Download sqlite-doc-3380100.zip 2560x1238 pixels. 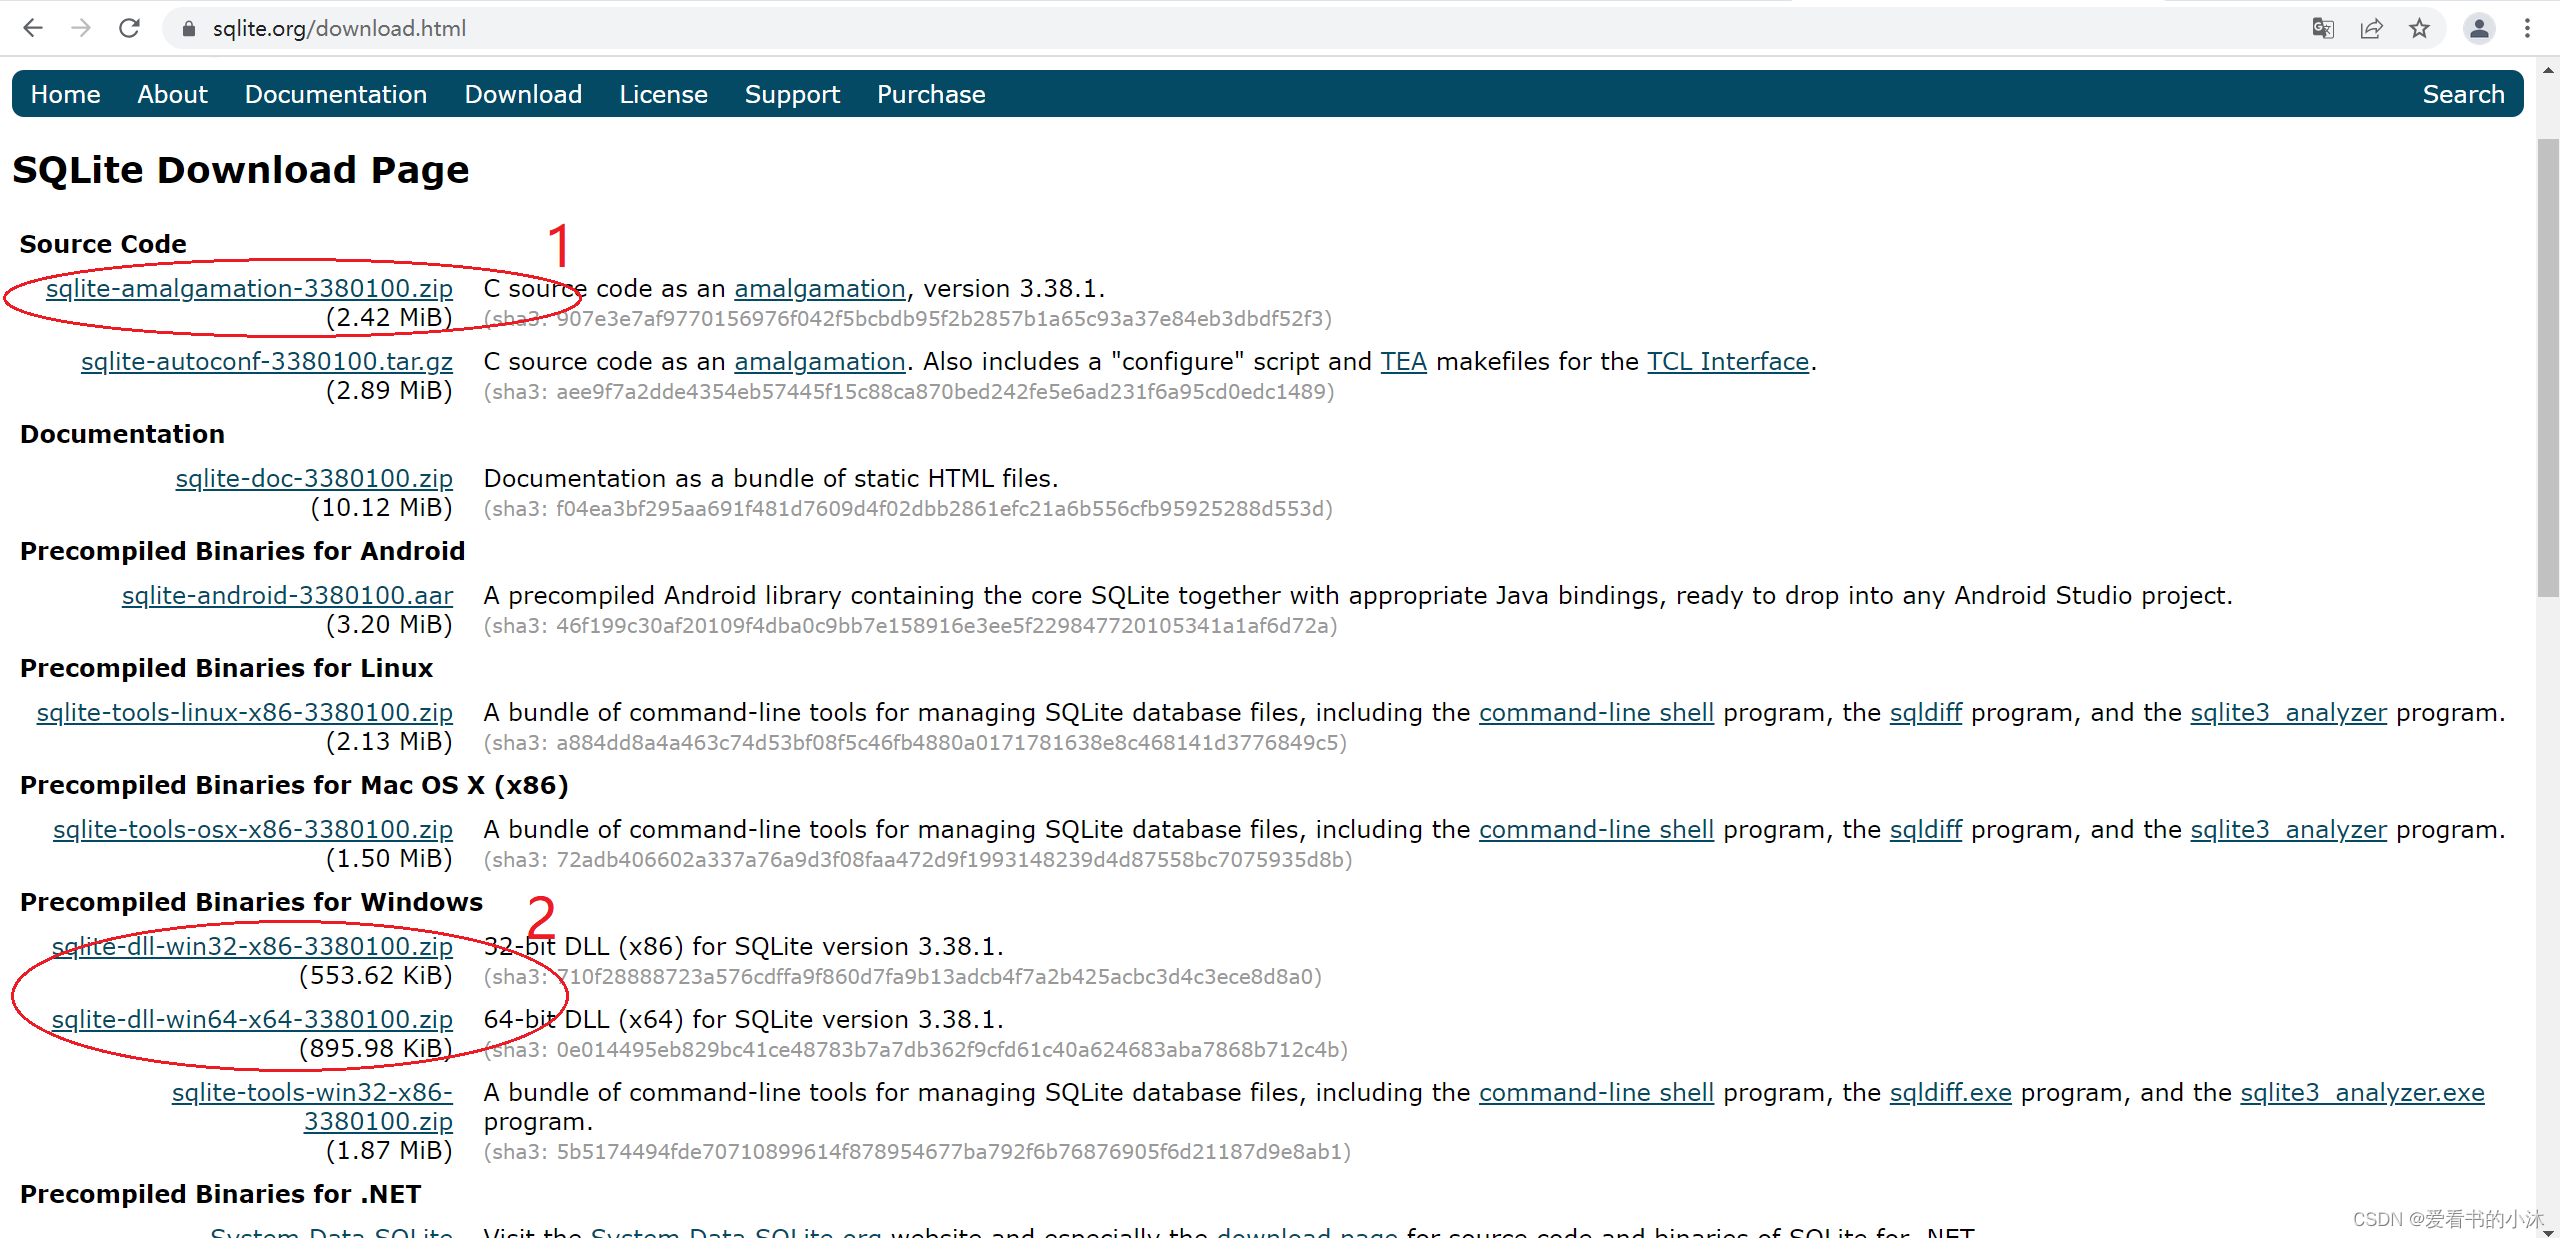pyautogui.click(x=314, y=478)
